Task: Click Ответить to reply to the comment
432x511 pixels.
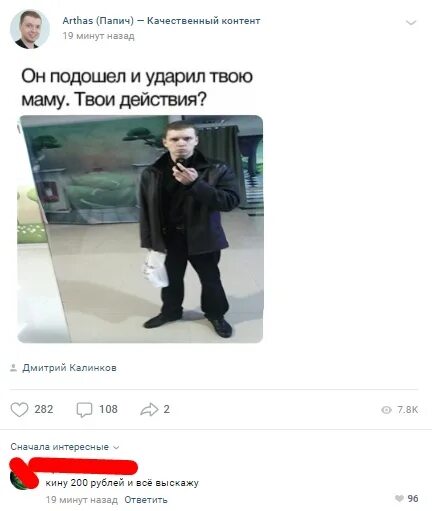Action: point(146,500)
